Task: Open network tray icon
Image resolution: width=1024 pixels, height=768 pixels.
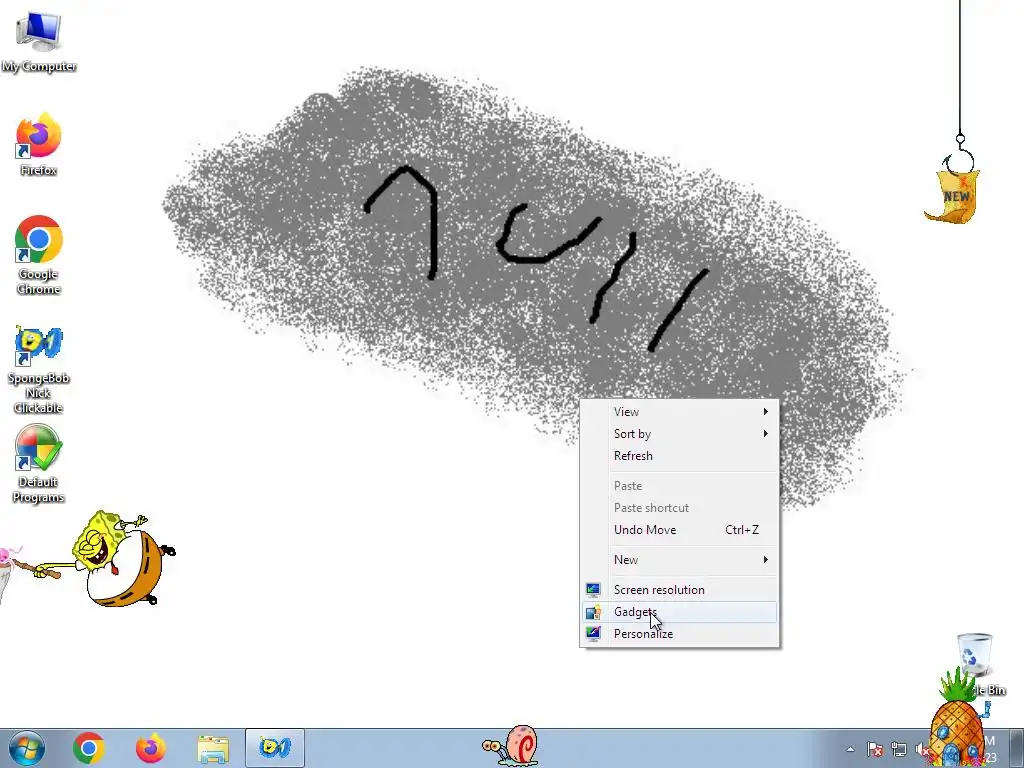Action: click(x=899, y=749)
